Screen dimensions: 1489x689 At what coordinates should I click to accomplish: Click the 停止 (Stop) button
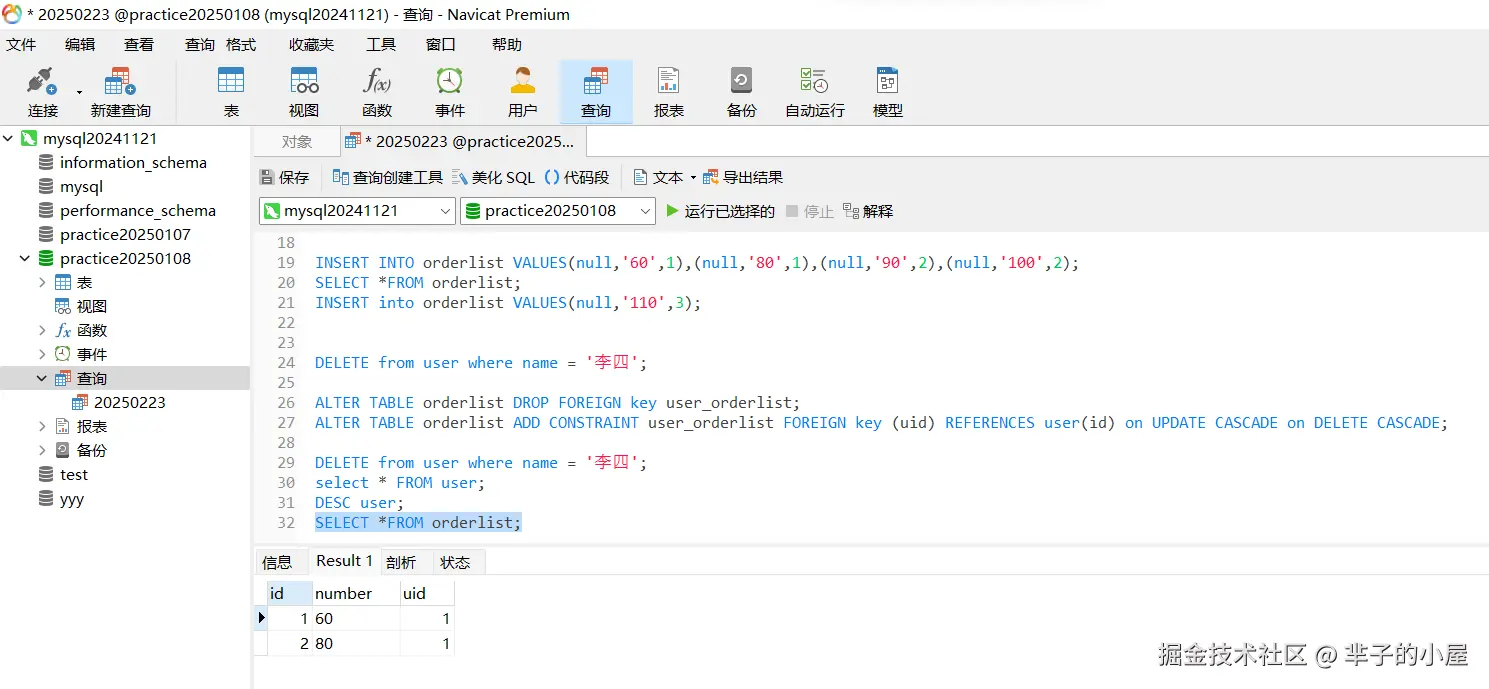tap(810, 211)
